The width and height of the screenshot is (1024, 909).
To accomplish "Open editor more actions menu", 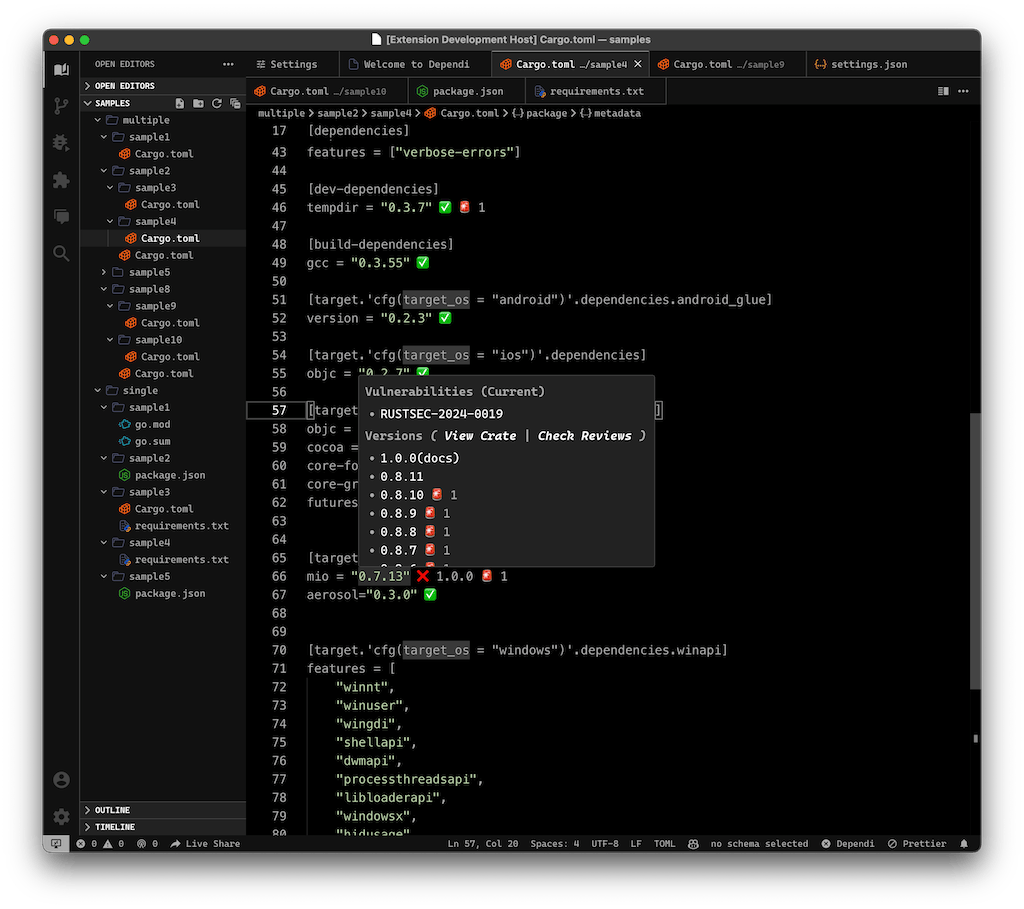I will [963, 91].
